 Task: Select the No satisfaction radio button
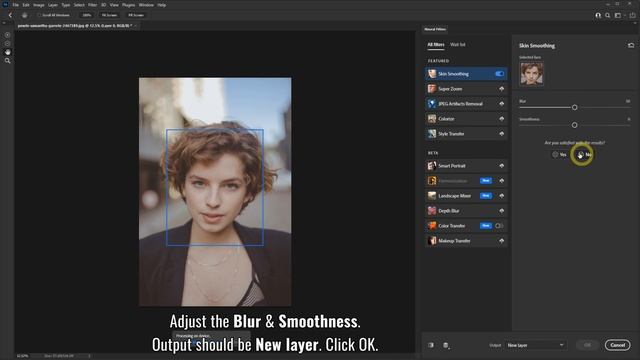(x=581, y=155)
